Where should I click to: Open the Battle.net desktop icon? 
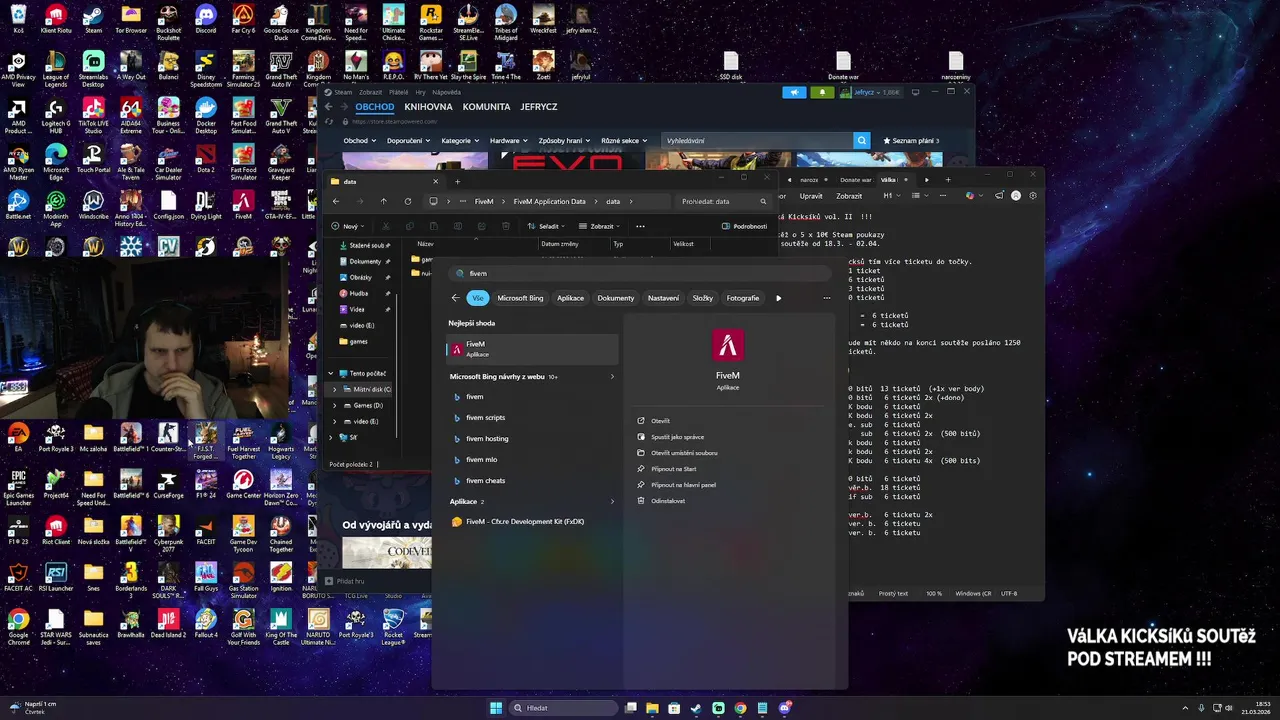18,205
